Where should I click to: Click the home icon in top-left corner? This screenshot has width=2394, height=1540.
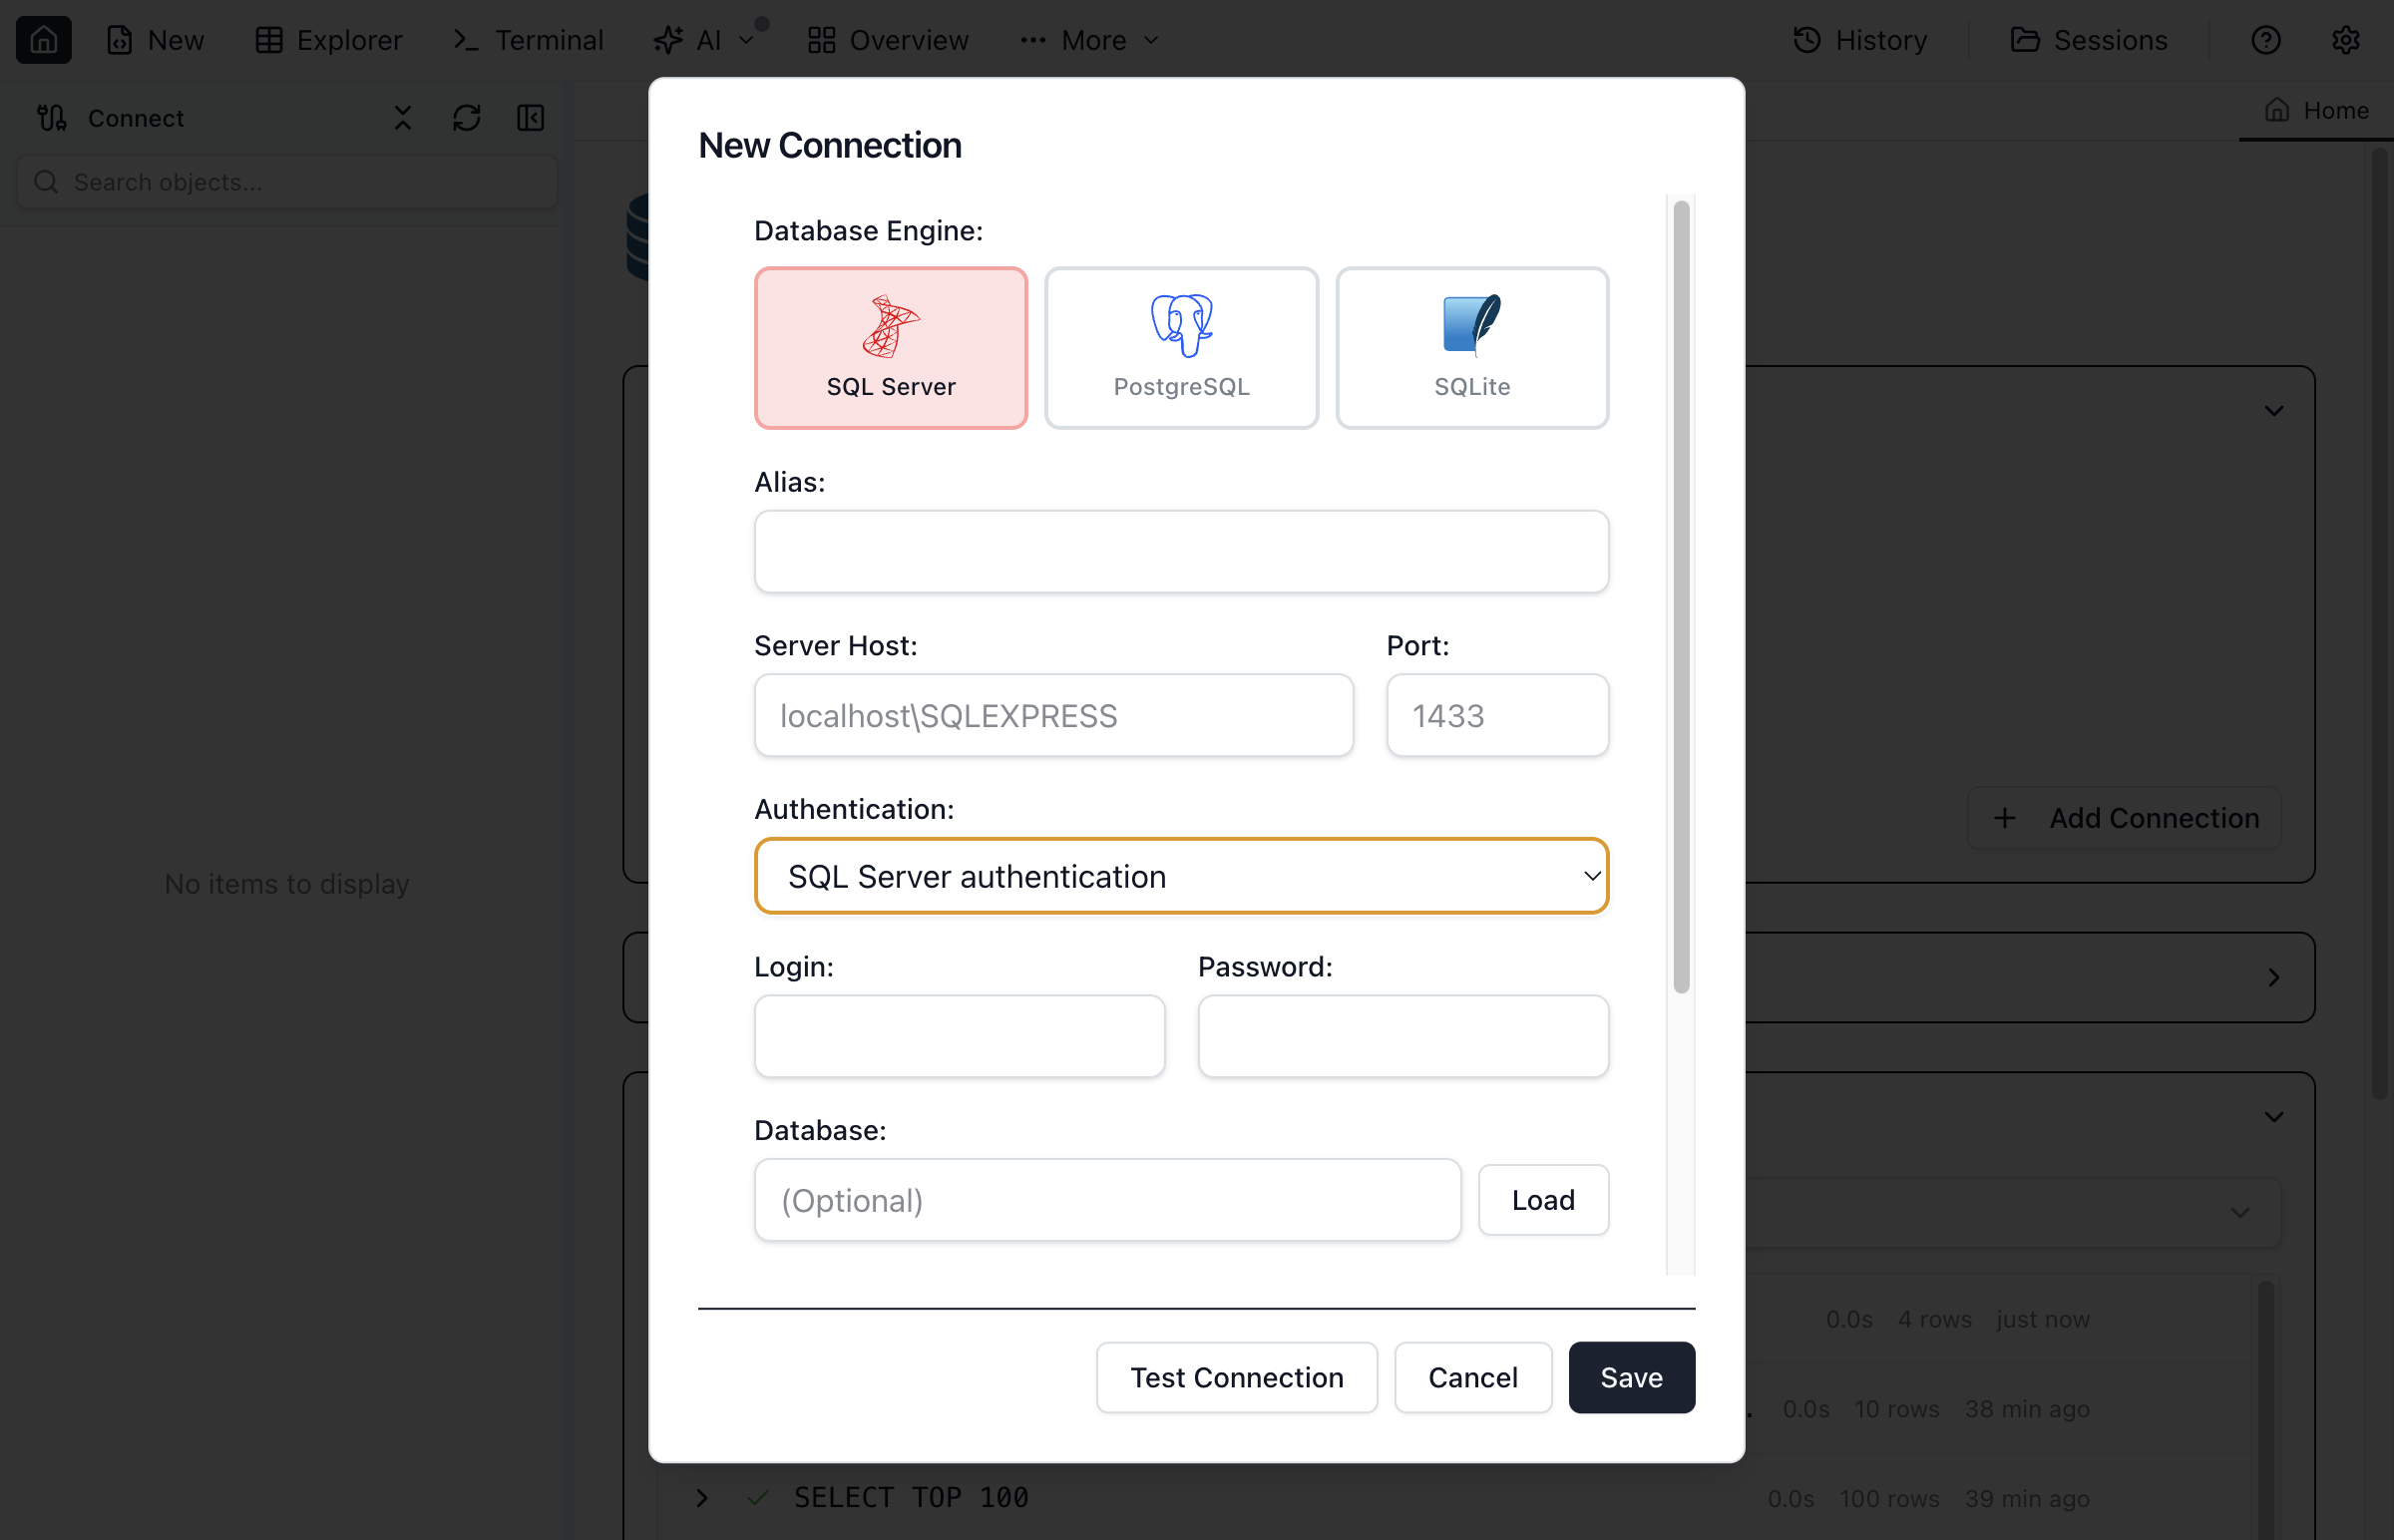pyautogui.click(x=43, y=40)
